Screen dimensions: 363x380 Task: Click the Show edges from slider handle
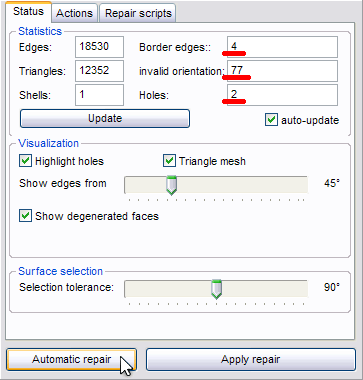point(172,186)
